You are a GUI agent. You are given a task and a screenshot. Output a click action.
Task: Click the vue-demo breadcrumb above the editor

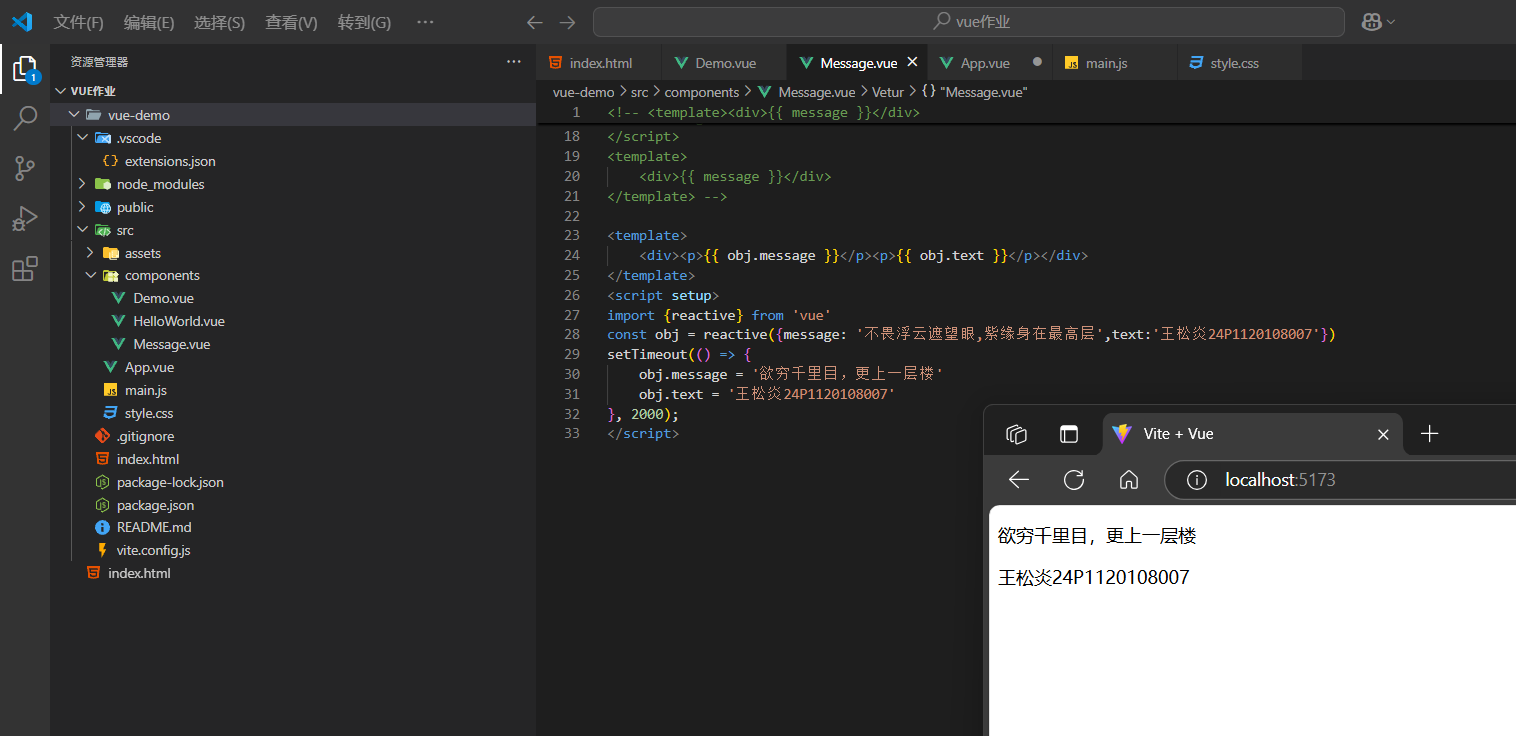[583, 92]
